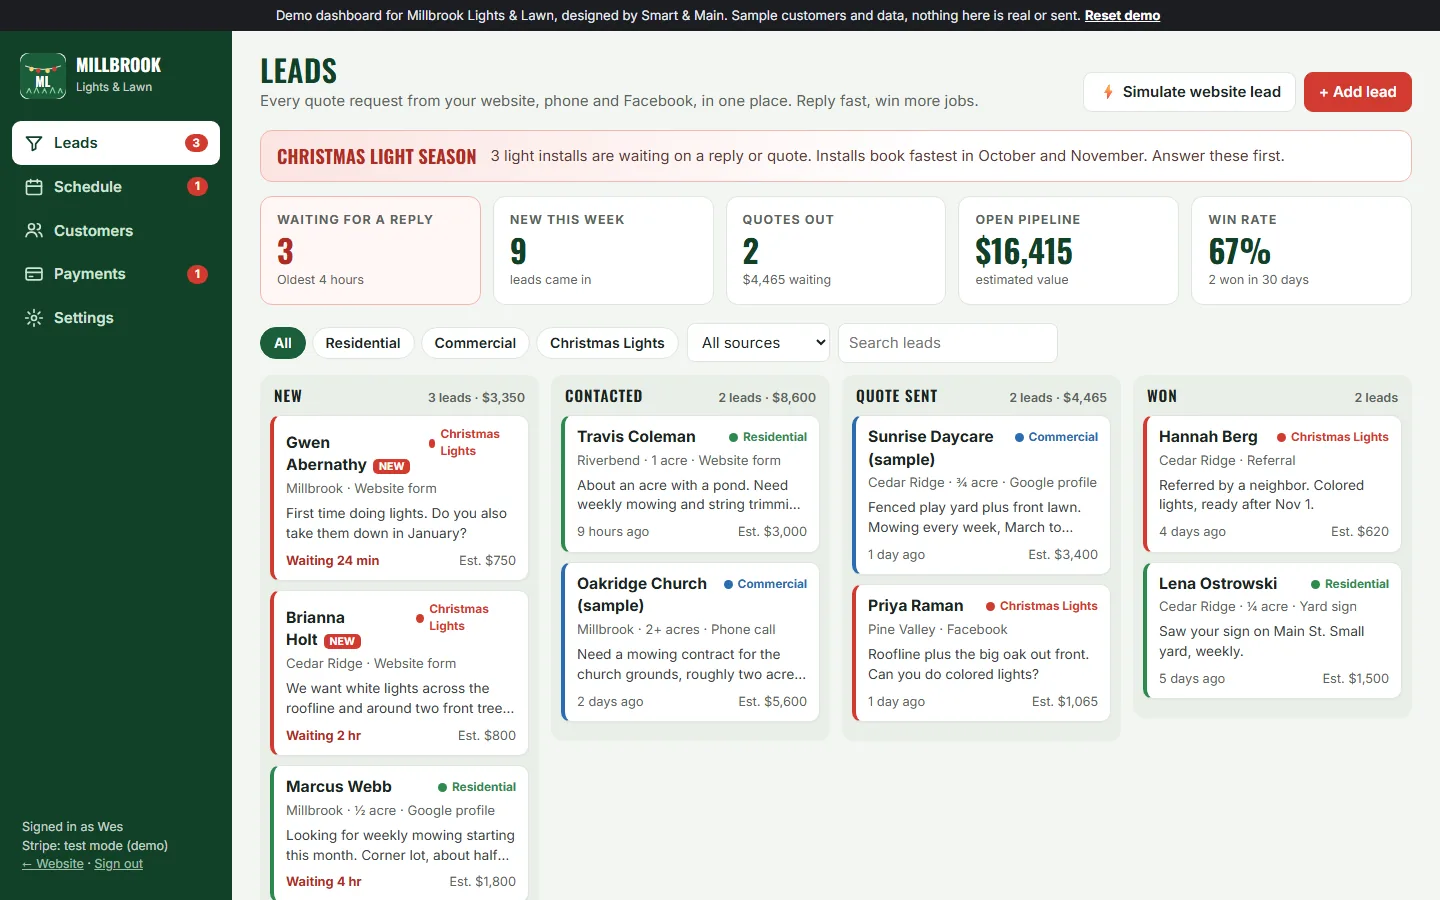Select the All filter pill

tap(283, 343)
